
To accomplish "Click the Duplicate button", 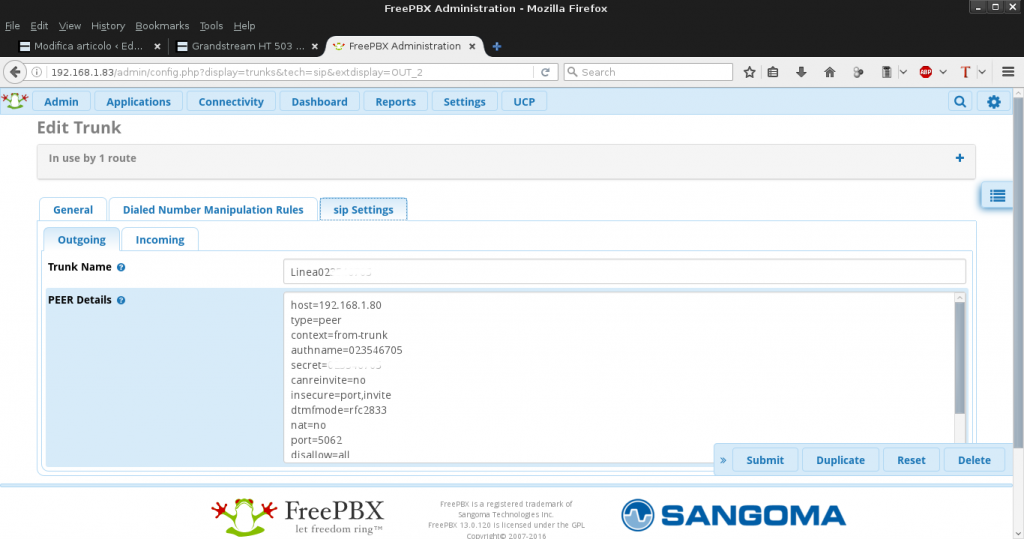I will click(840, 460).
